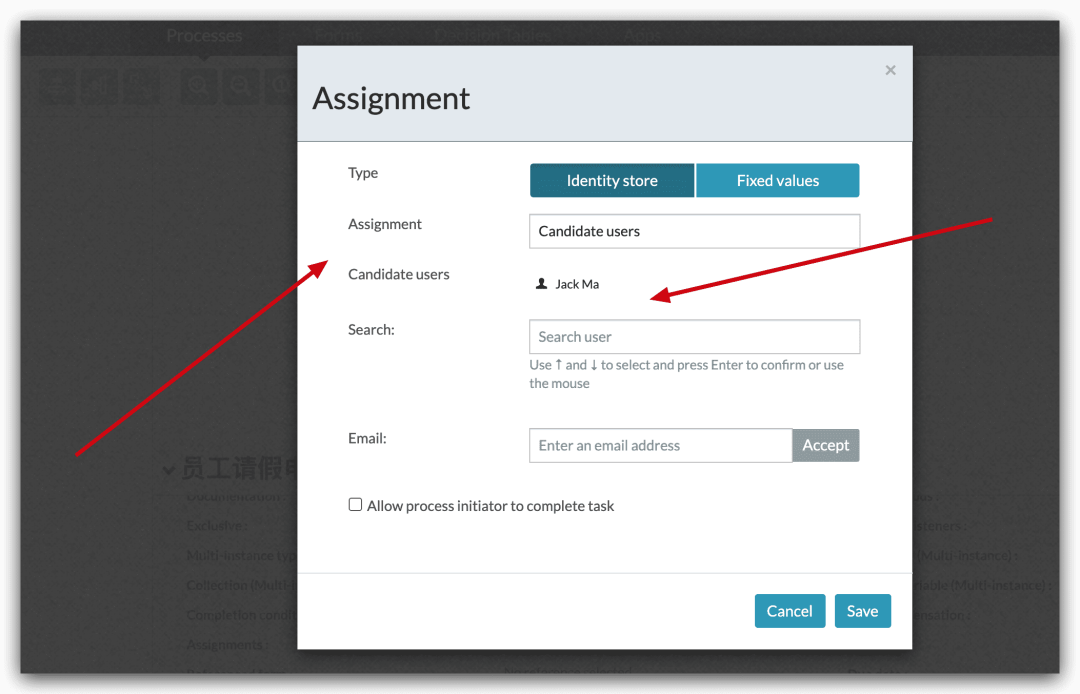
Task: Click the Assignments property in background panel
Action: [227, 645]
